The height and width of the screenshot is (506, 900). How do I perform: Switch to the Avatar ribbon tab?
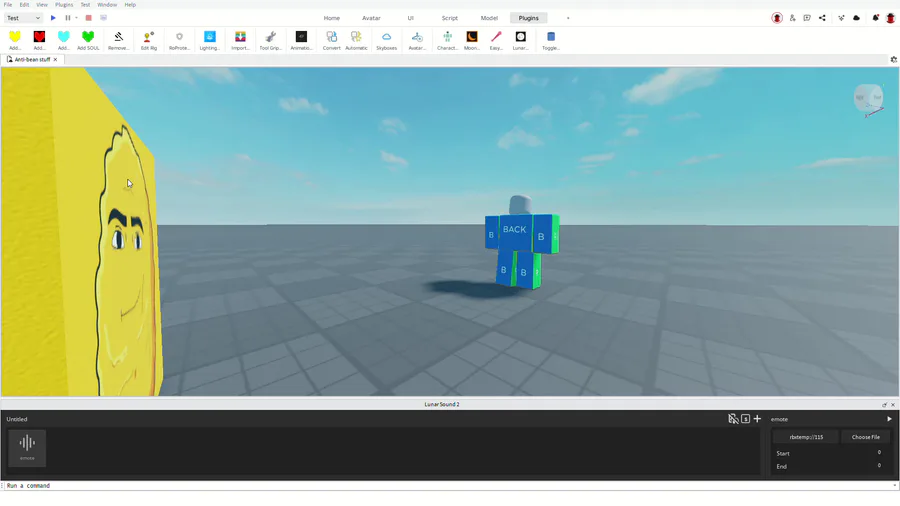[371, 18]
